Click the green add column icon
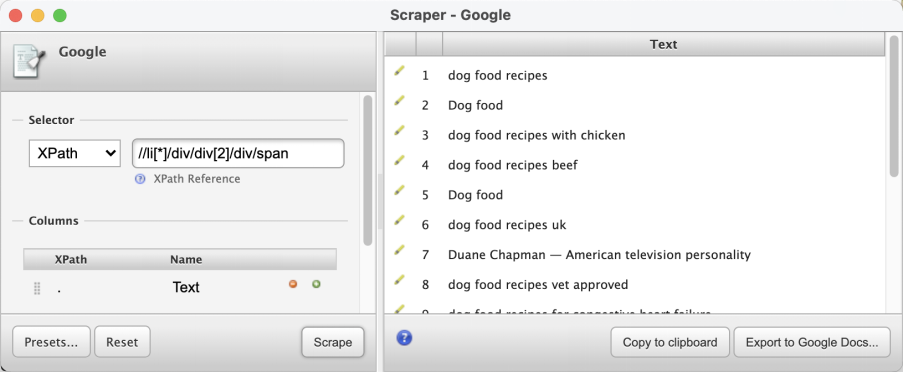The width and height of the screenshot is (903, 372). (316, 284)
